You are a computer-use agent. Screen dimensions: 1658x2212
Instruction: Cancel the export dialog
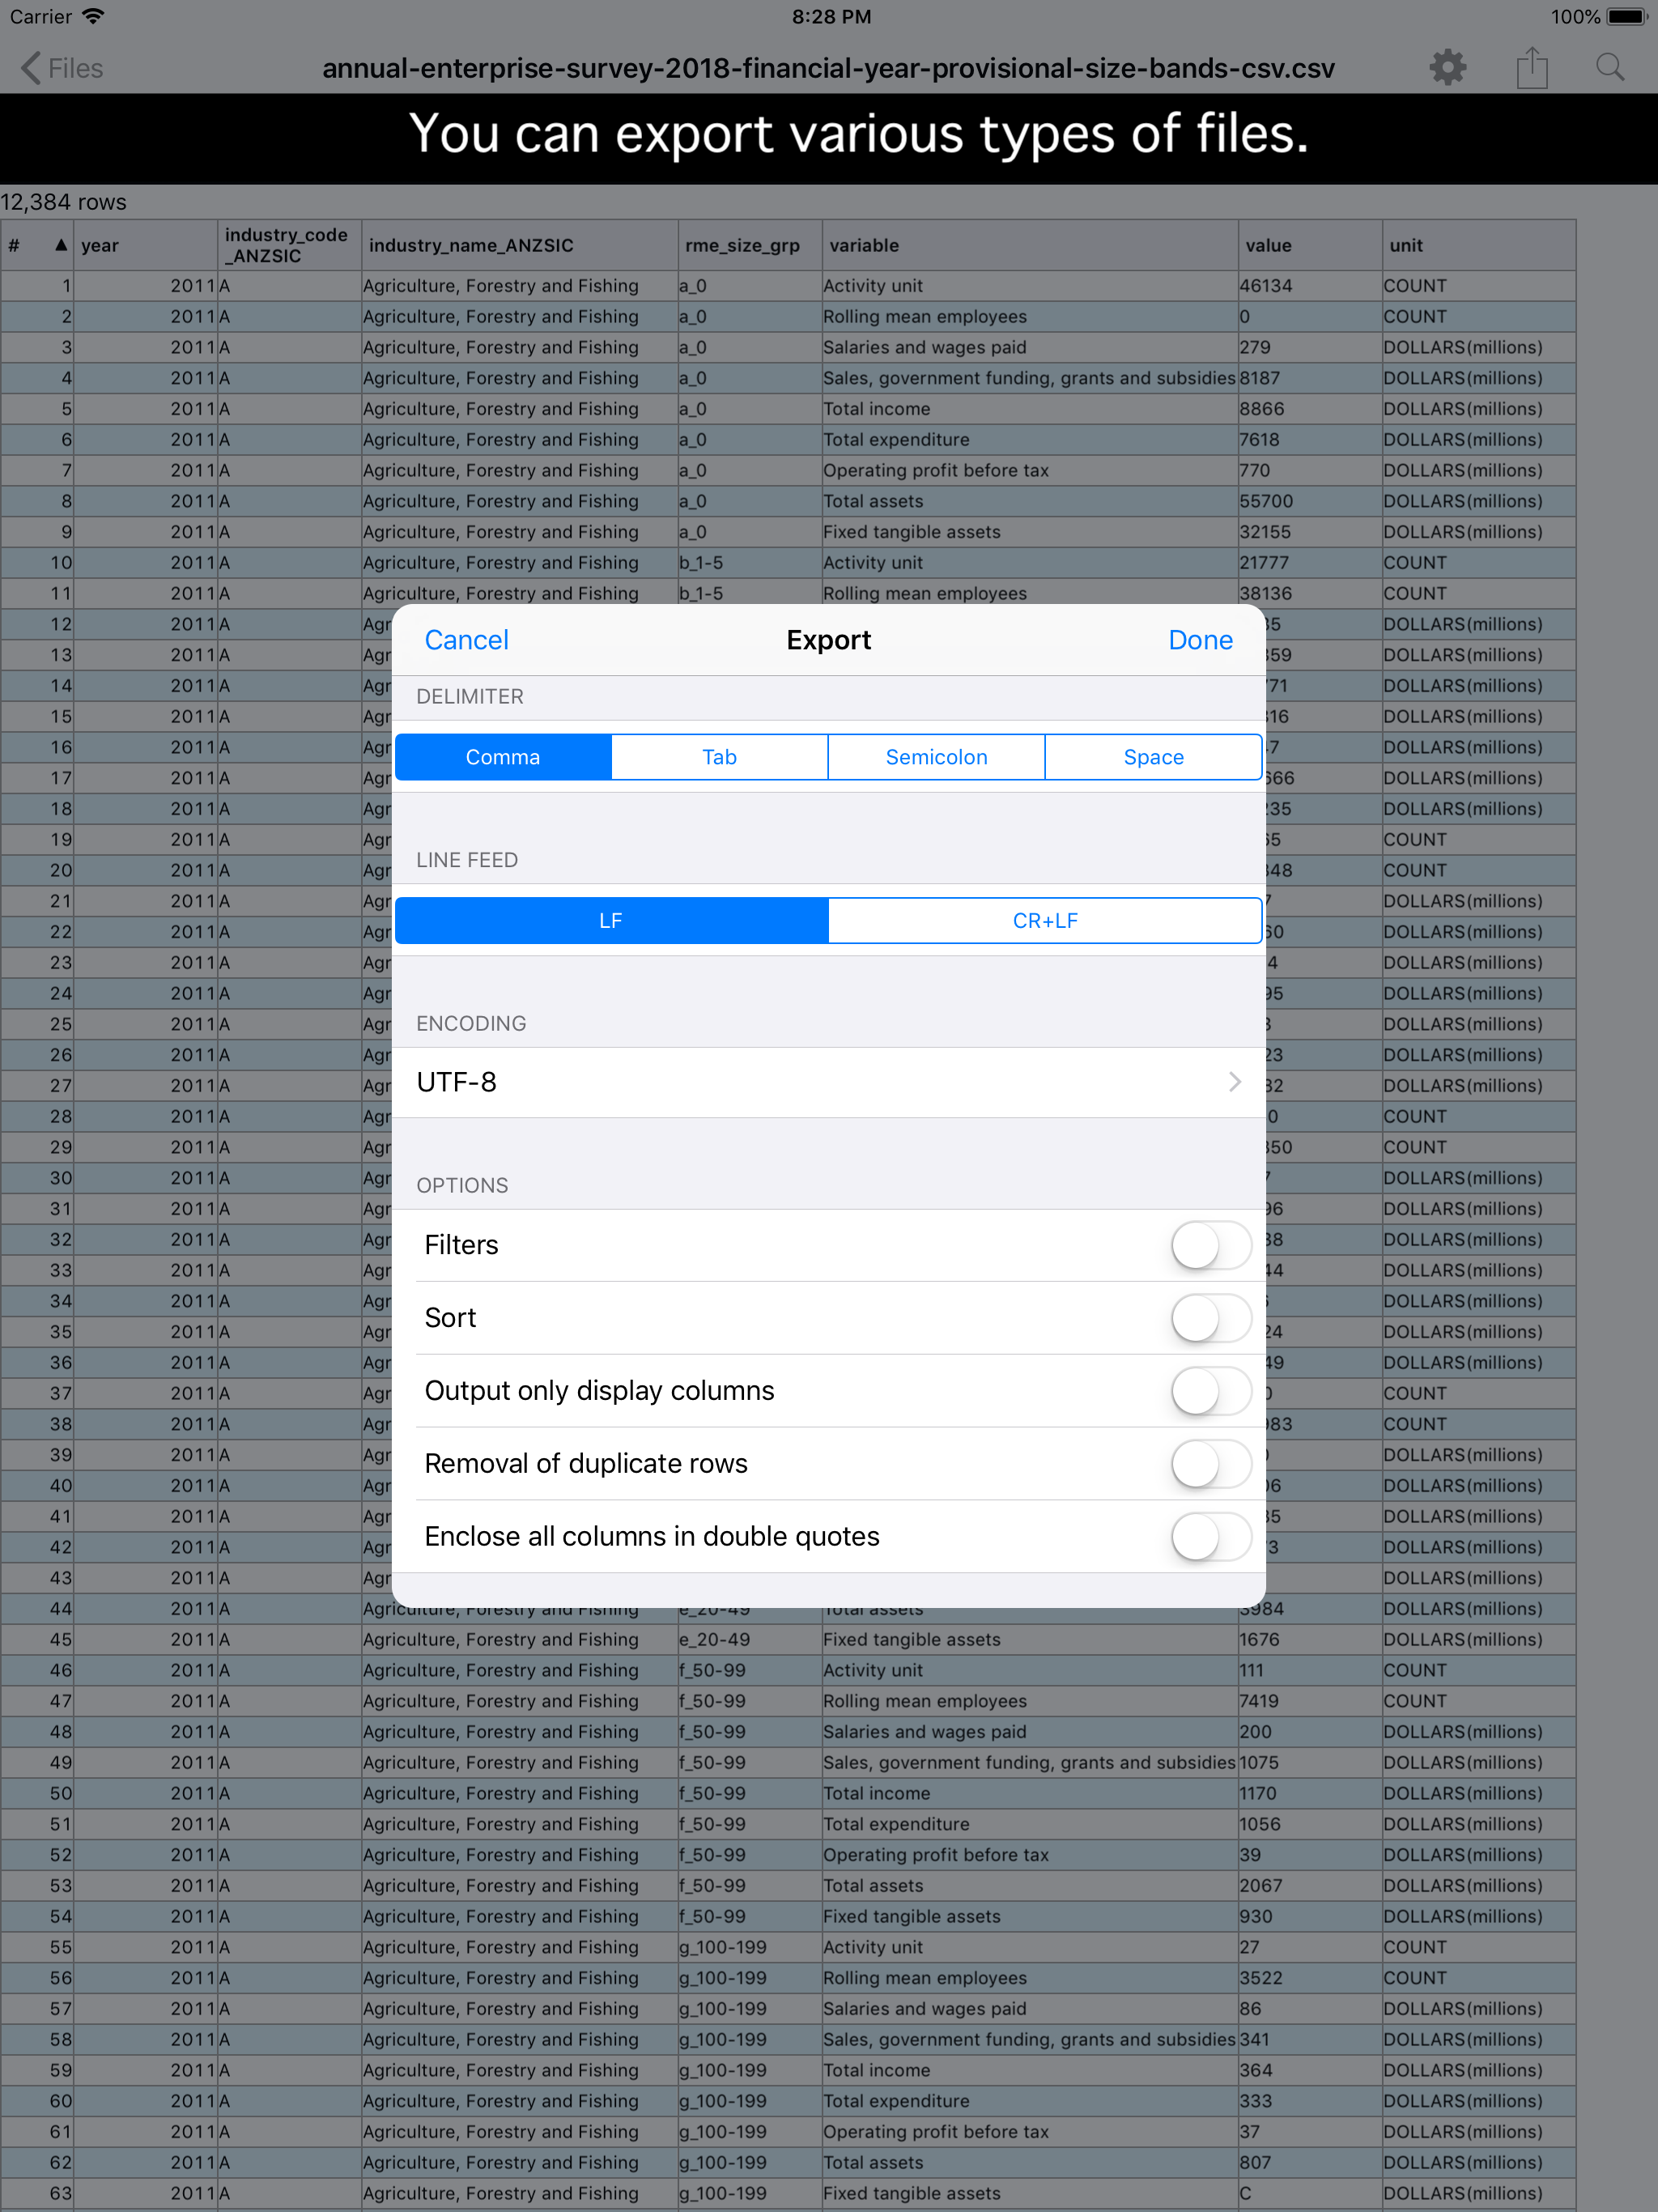(x=466, y=639)
